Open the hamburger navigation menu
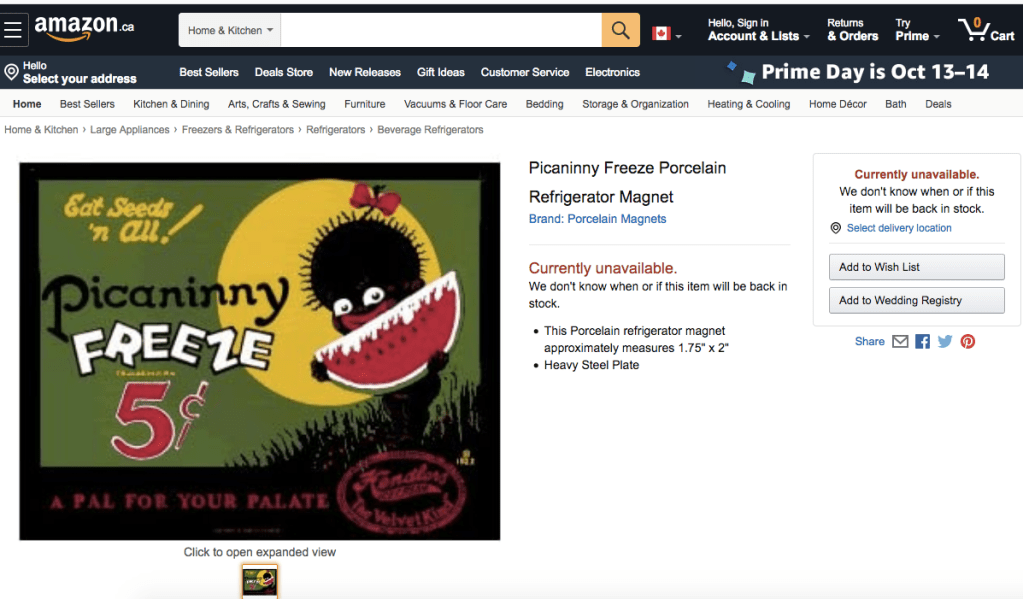The height and width of the screenshot is (599, 1023). [x=13, y=29]
